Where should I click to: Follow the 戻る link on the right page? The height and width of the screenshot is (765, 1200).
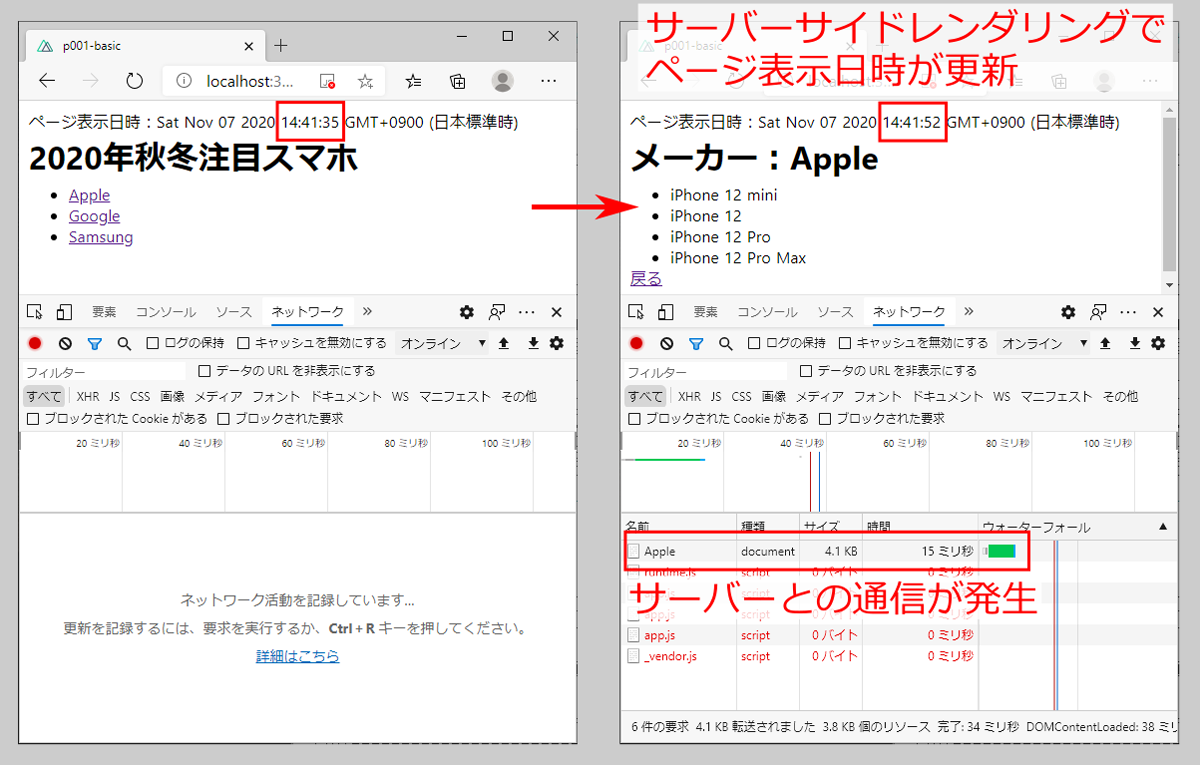coord(646,279)
